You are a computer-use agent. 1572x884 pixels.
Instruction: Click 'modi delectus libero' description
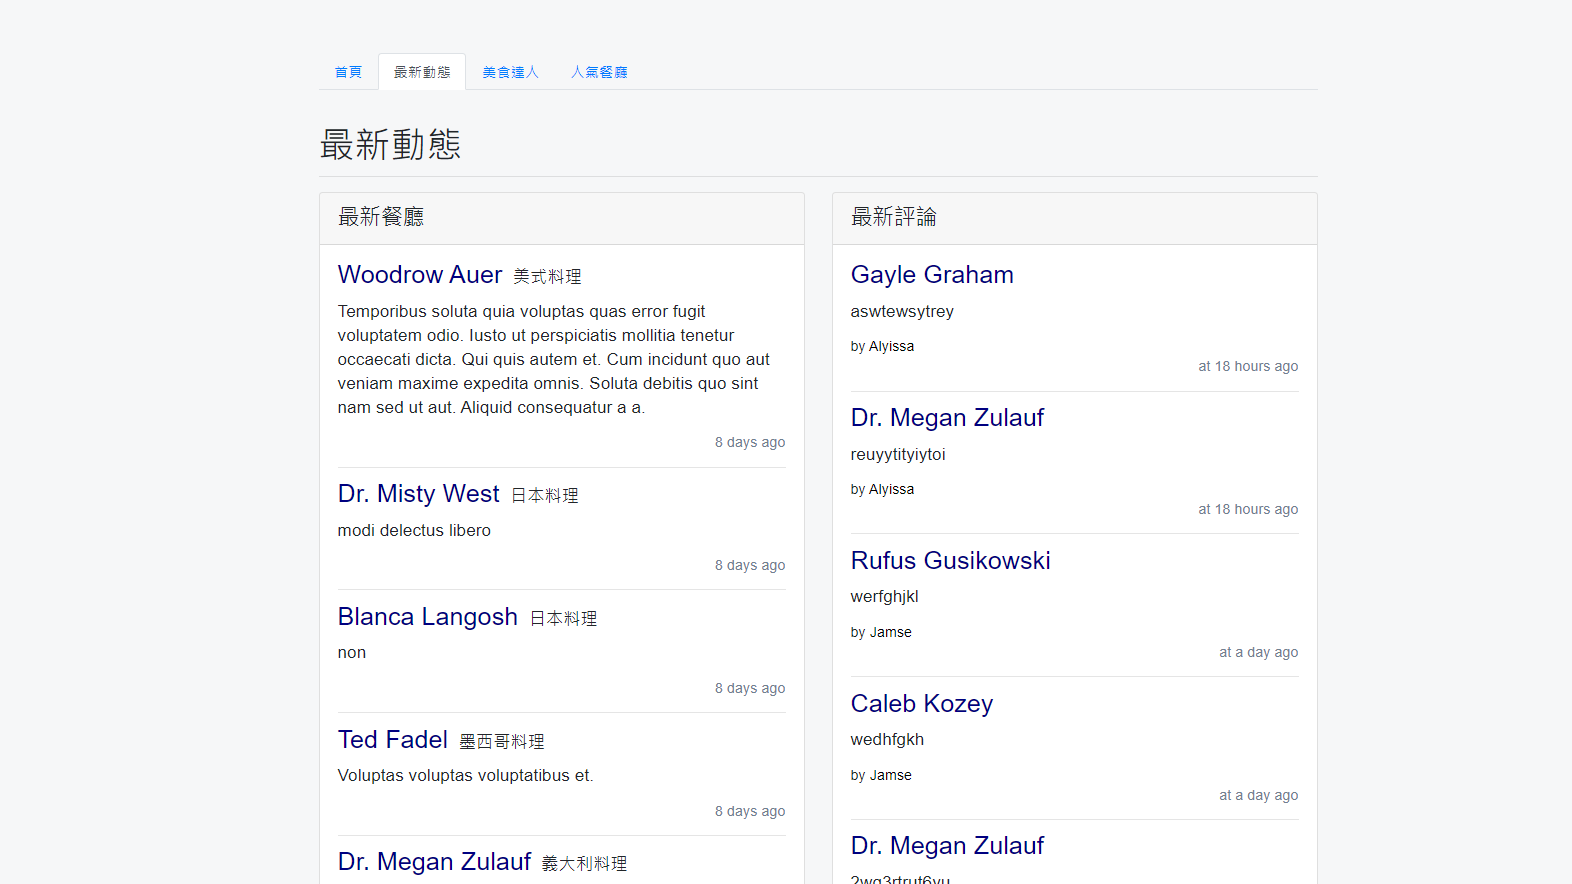point(414,531)
